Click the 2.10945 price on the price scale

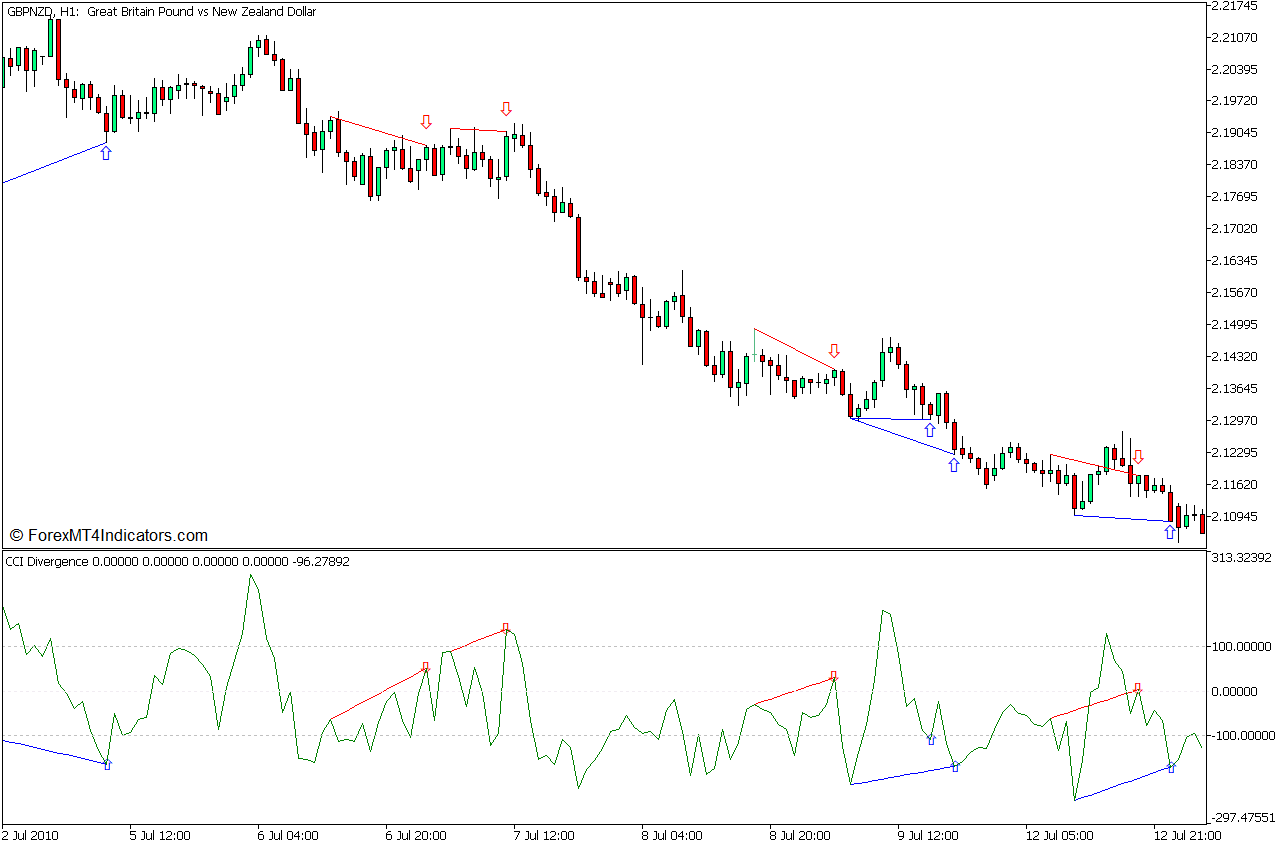click(1236, 516)
